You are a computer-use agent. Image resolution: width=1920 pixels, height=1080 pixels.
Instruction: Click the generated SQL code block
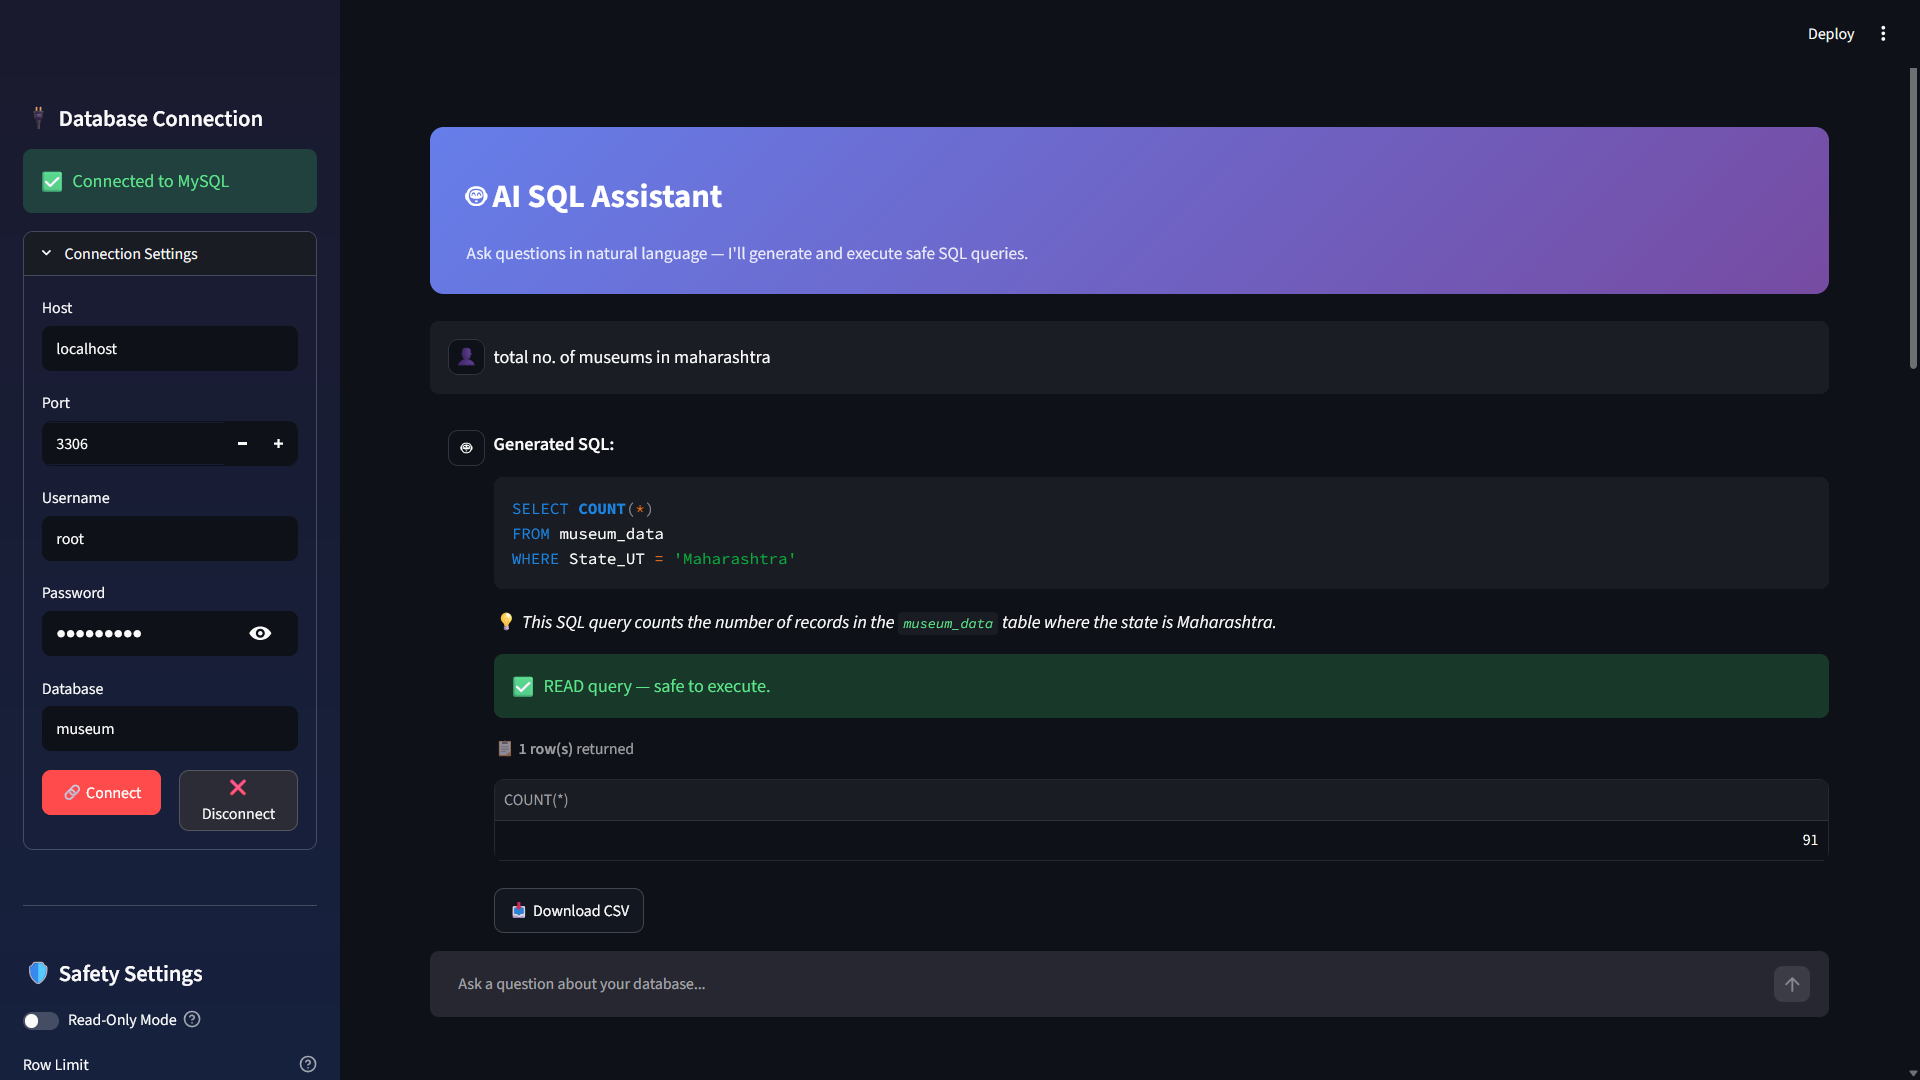pos(1161,533)
